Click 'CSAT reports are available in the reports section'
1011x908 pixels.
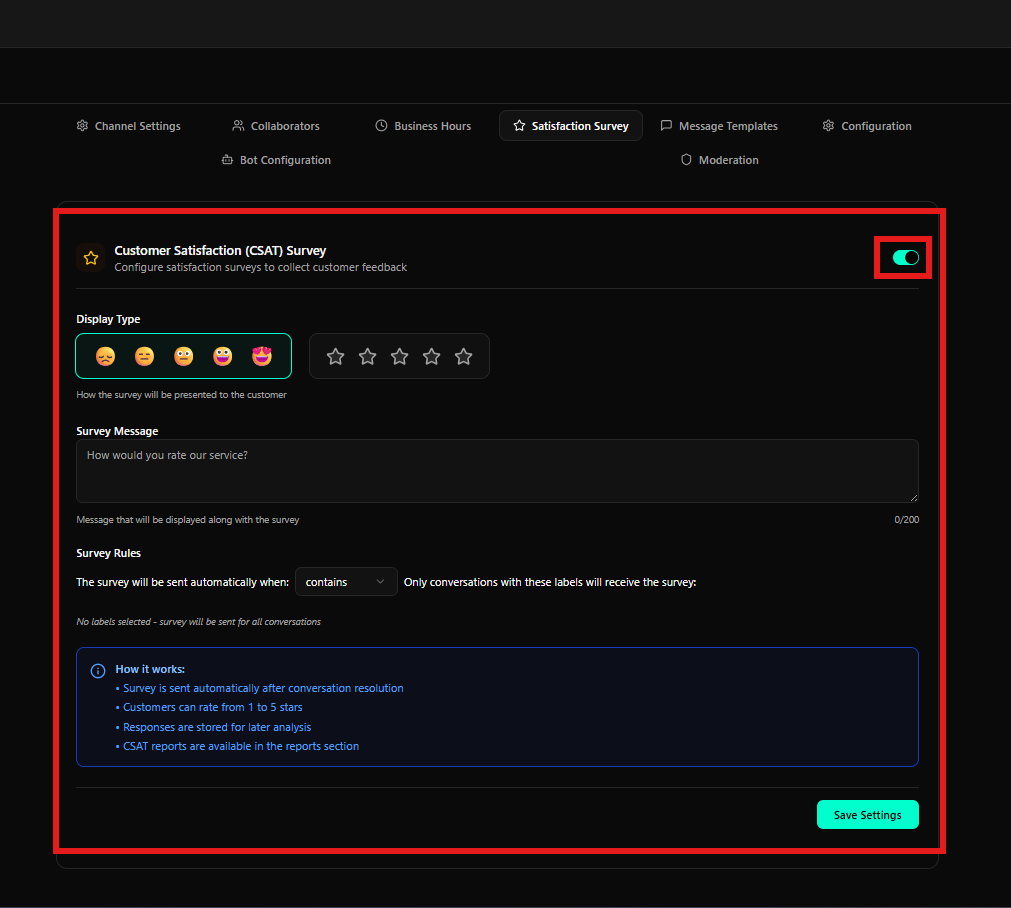[x=241, y=746]
